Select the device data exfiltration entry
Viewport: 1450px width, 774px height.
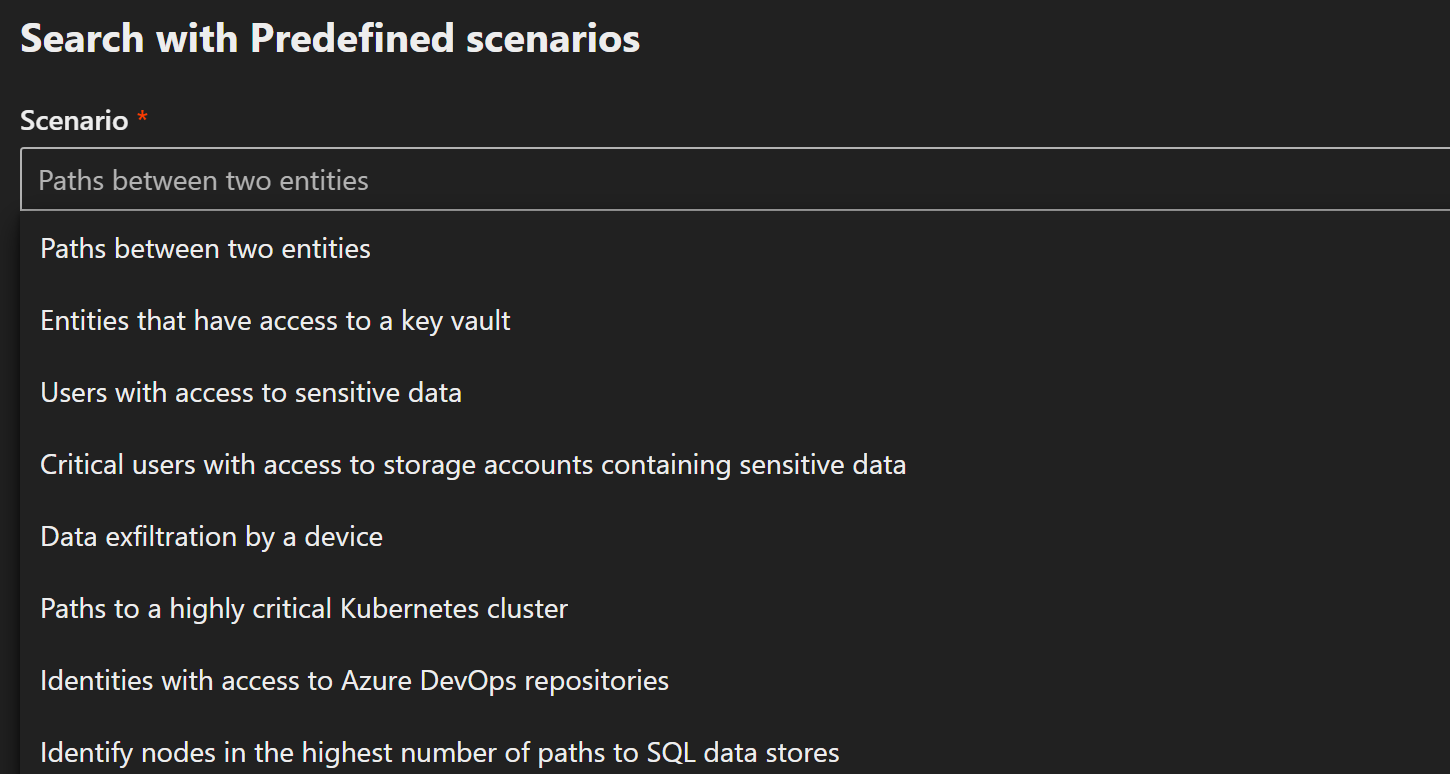(211, 536)
